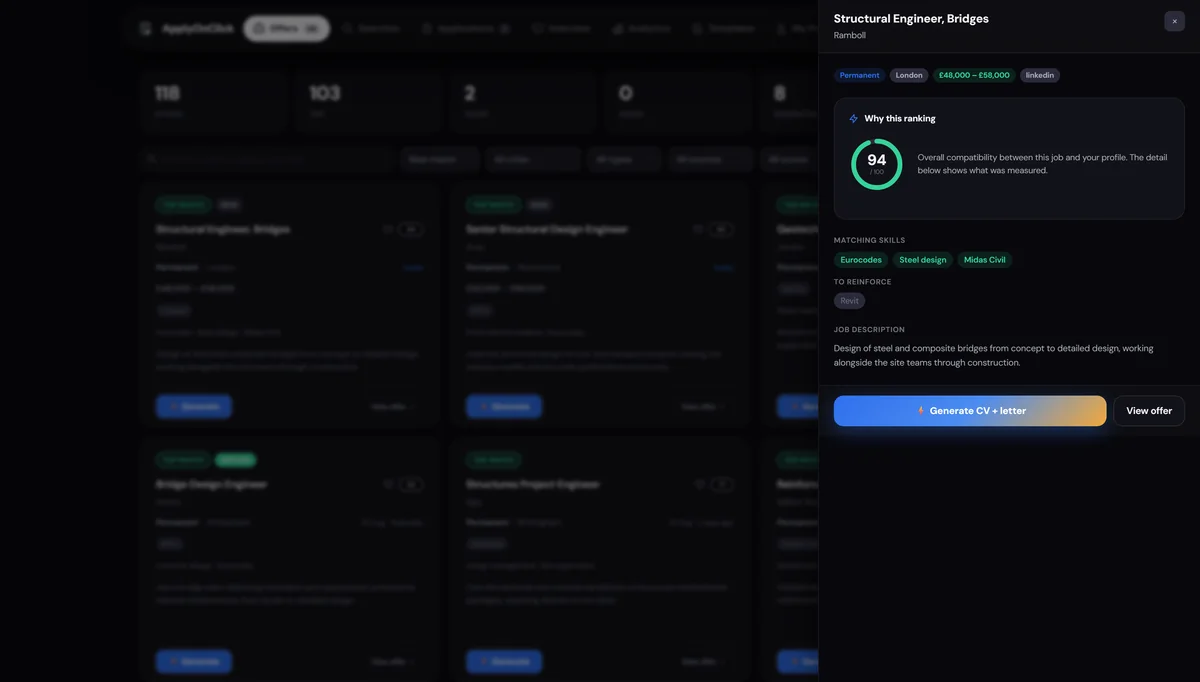
Task: Select the London location tag
Action: (x=909, y=75)
